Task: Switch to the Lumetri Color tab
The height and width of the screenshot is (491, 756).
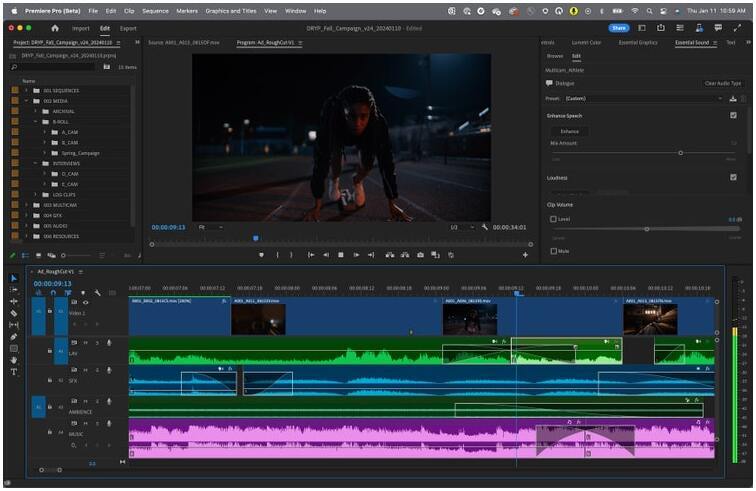Action: tap(586, 42)
